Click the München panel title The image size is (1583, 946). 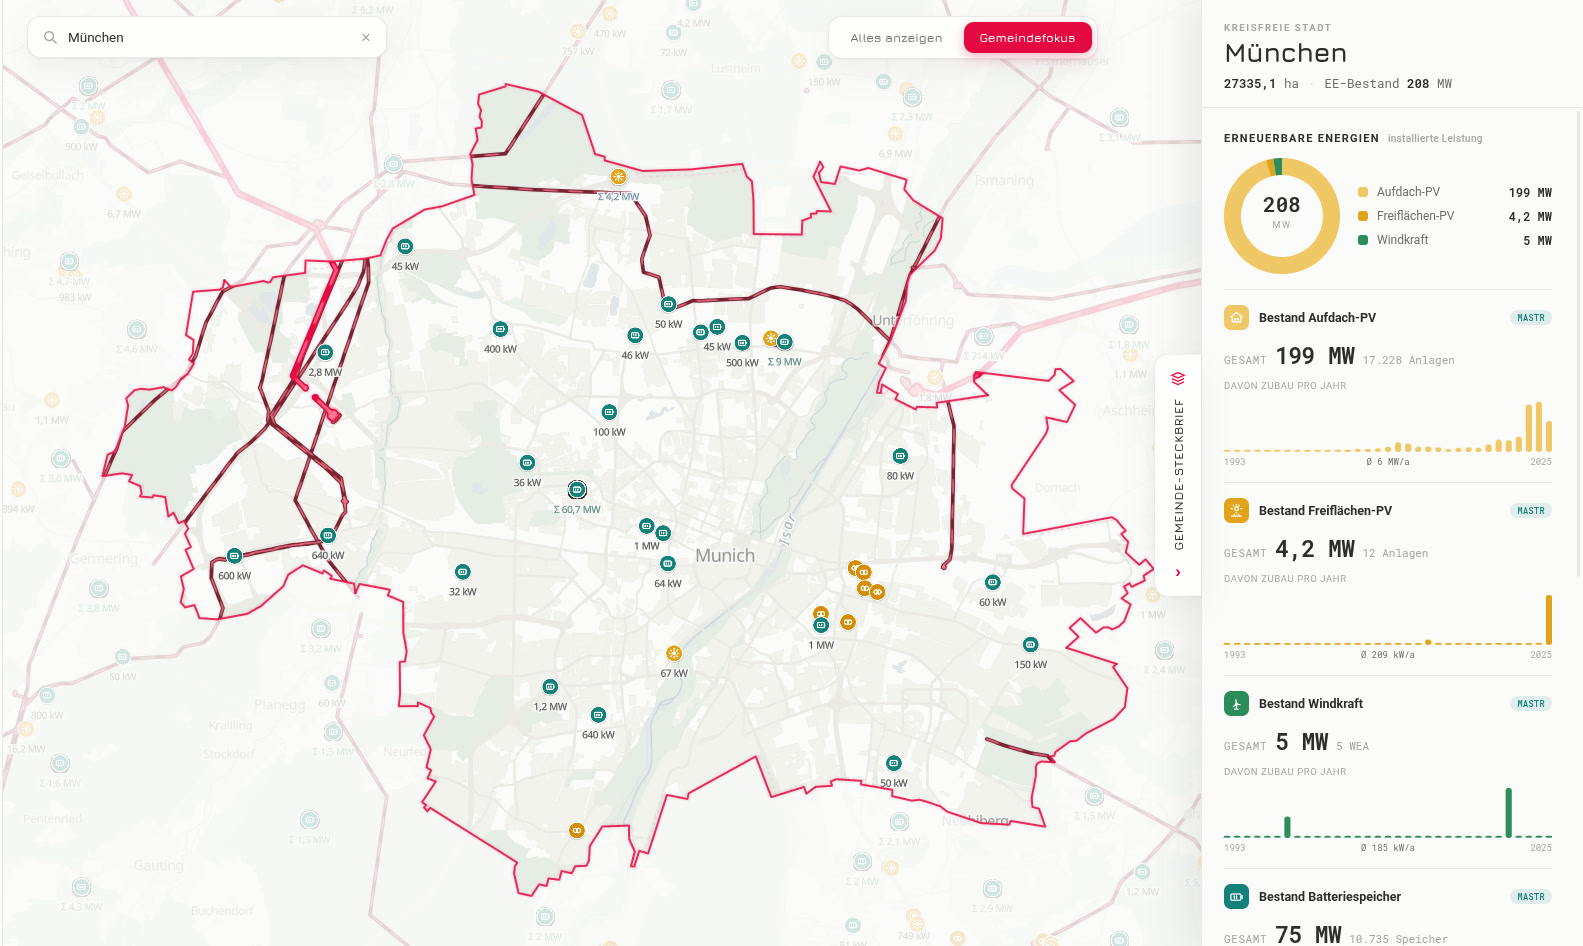coord(1285,53)
